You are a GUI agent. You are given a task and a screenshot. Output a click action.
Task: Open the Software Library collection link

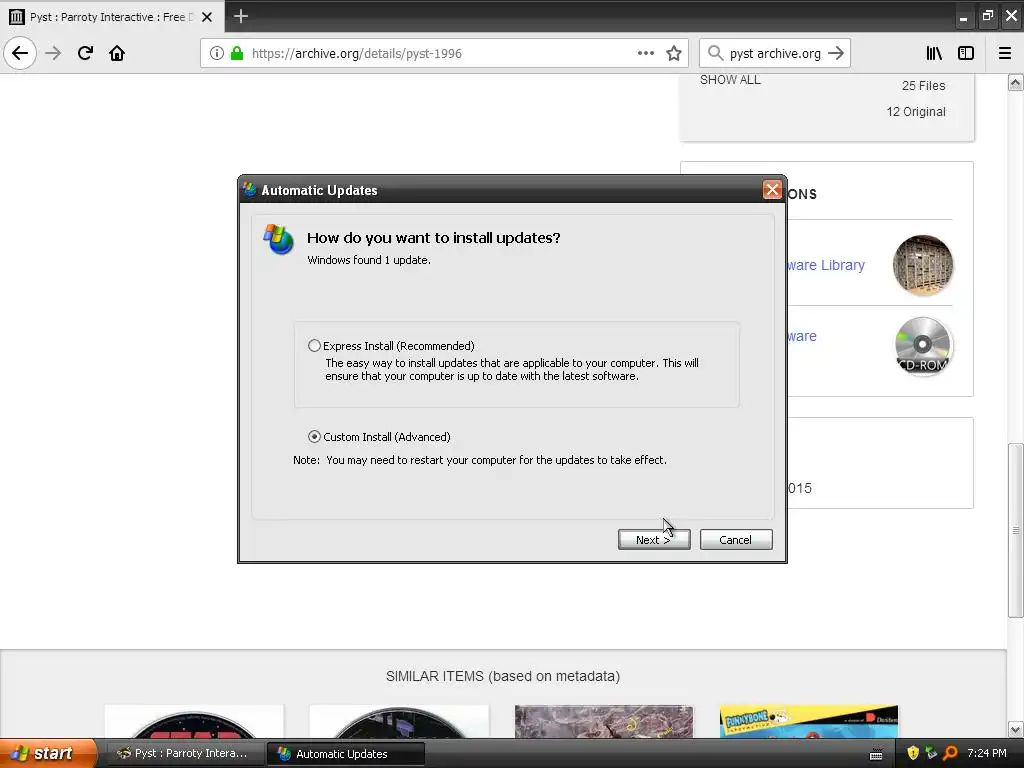coord(825,265)
